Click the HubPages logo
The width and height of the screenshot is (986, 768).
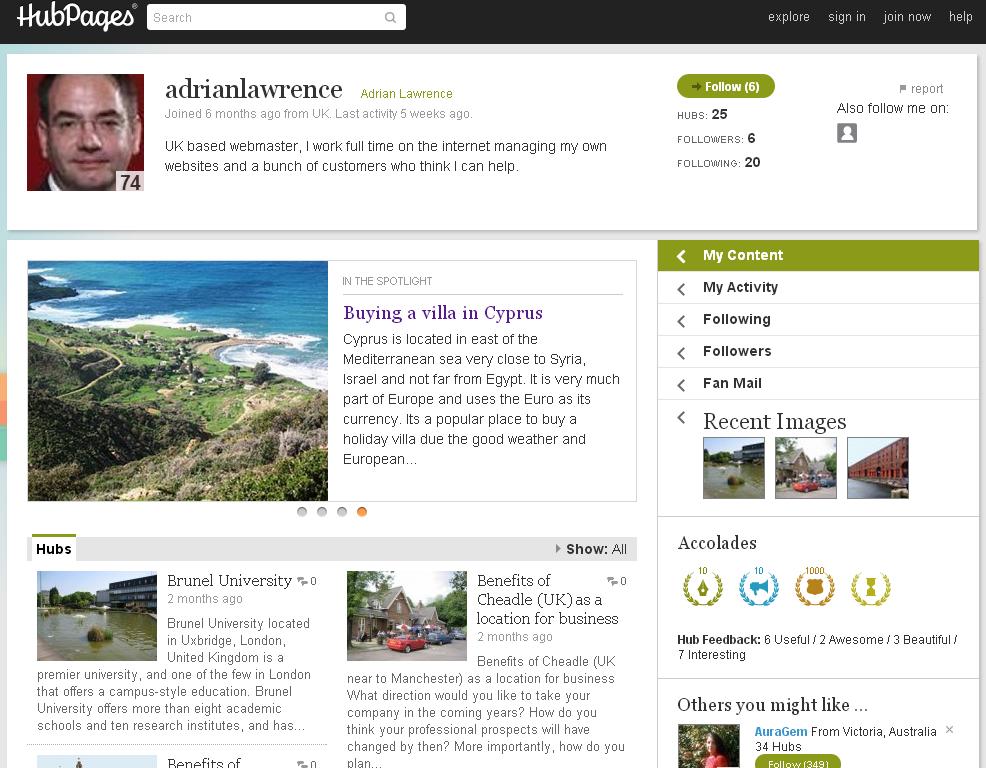75,17
